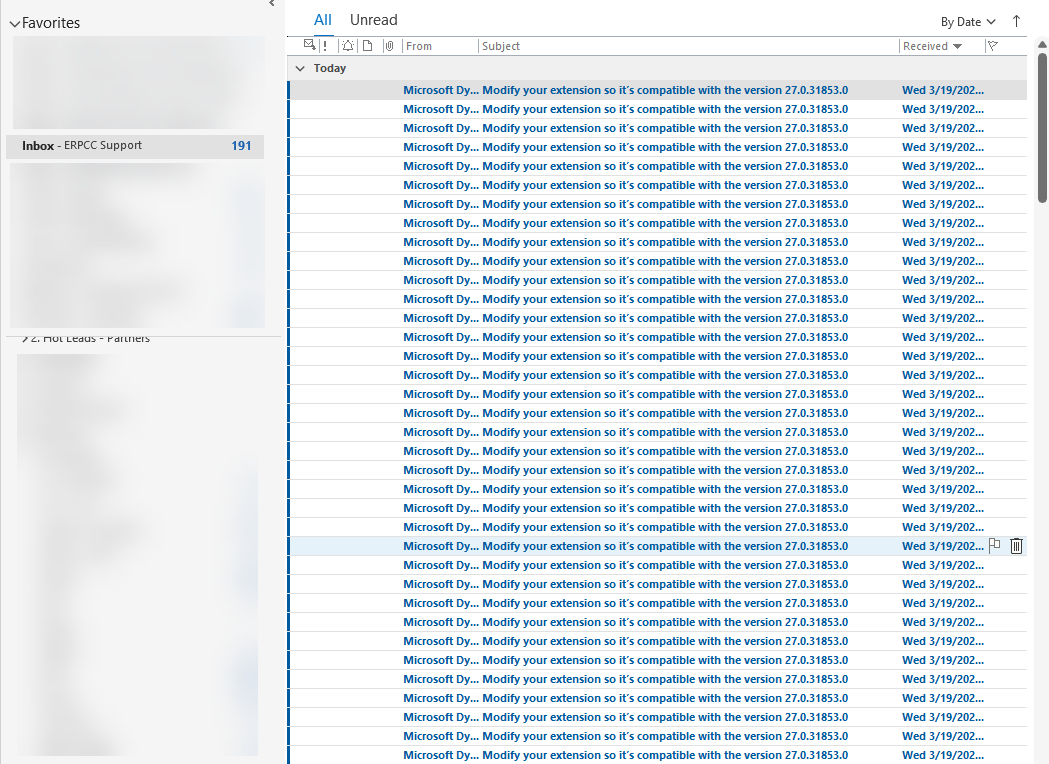Collapse the Favorites section
This screenshot has height=764, width=1049.
pos(15,24)
